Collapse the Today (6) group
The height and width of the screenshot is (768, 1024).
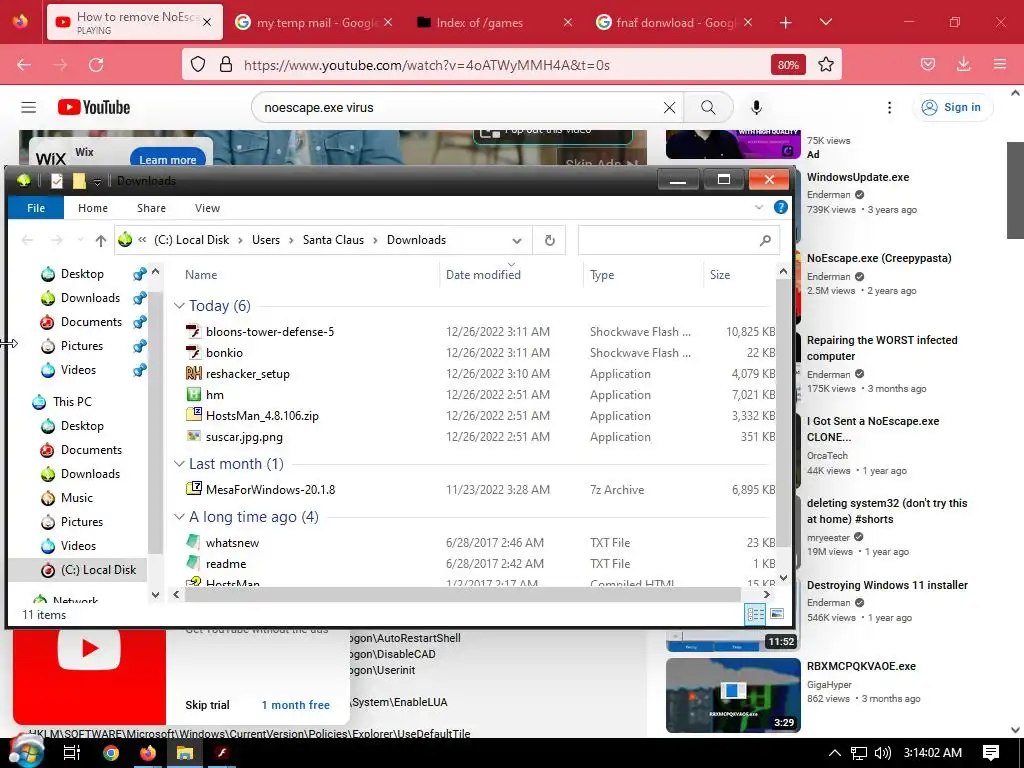(x=179, y=306)
